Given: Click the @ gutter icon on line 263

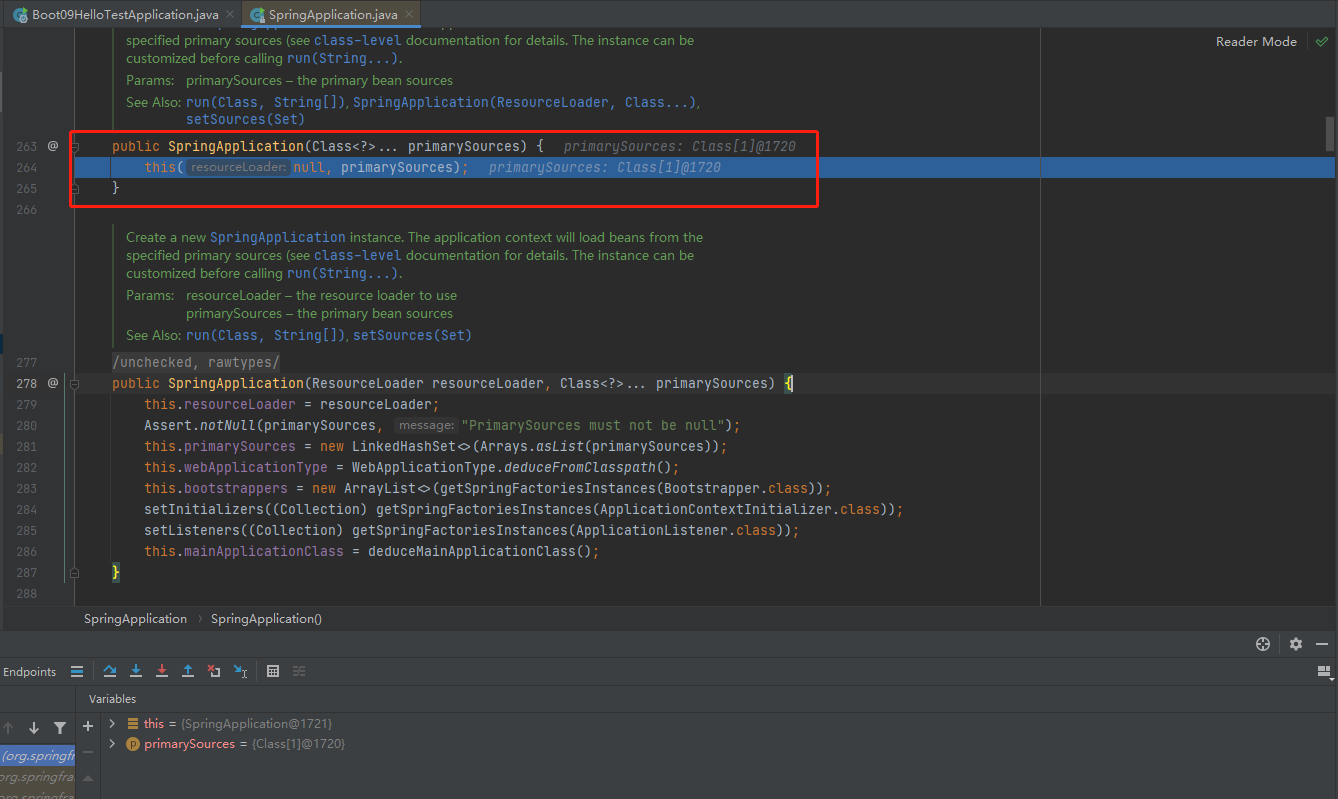Looking at the screenshot, I should [x=53, y=146].
